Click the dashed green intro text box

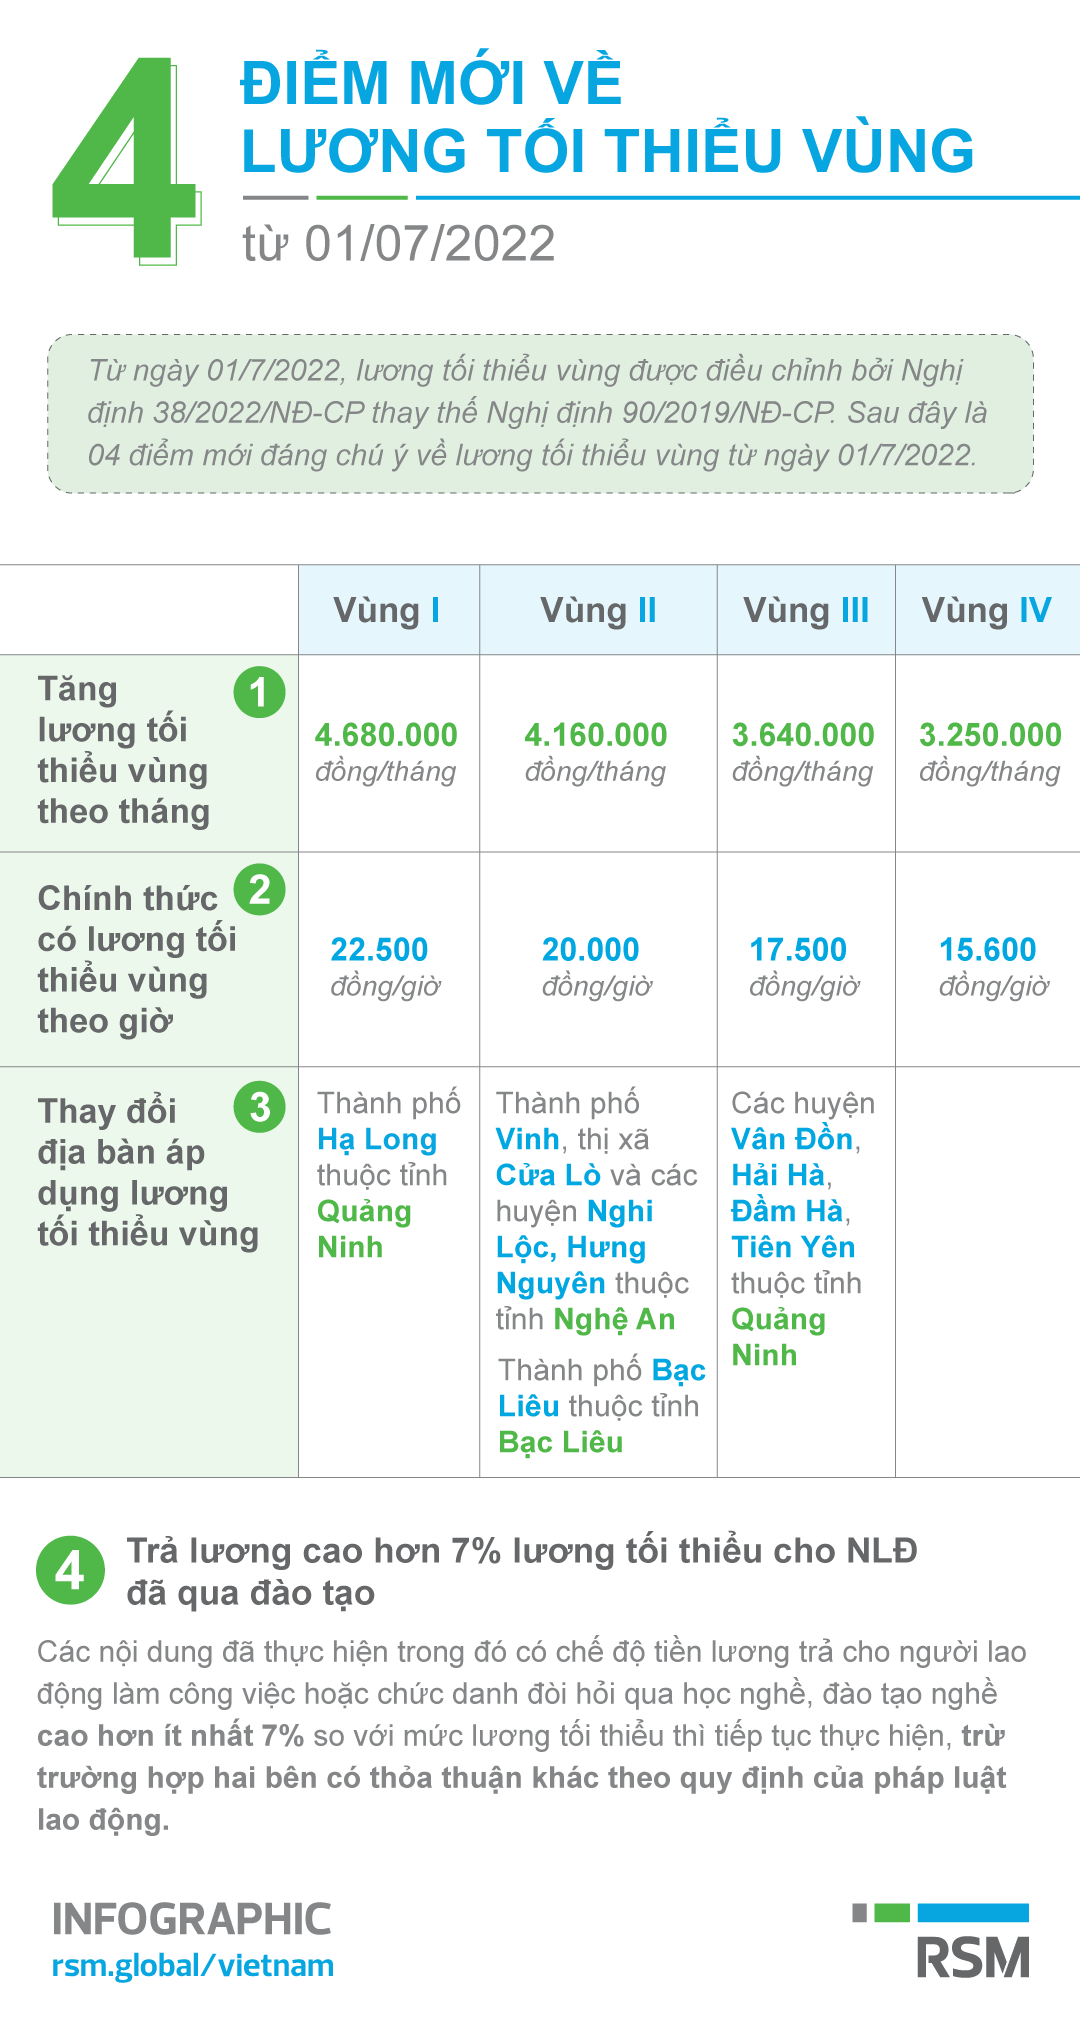point(540,413)
